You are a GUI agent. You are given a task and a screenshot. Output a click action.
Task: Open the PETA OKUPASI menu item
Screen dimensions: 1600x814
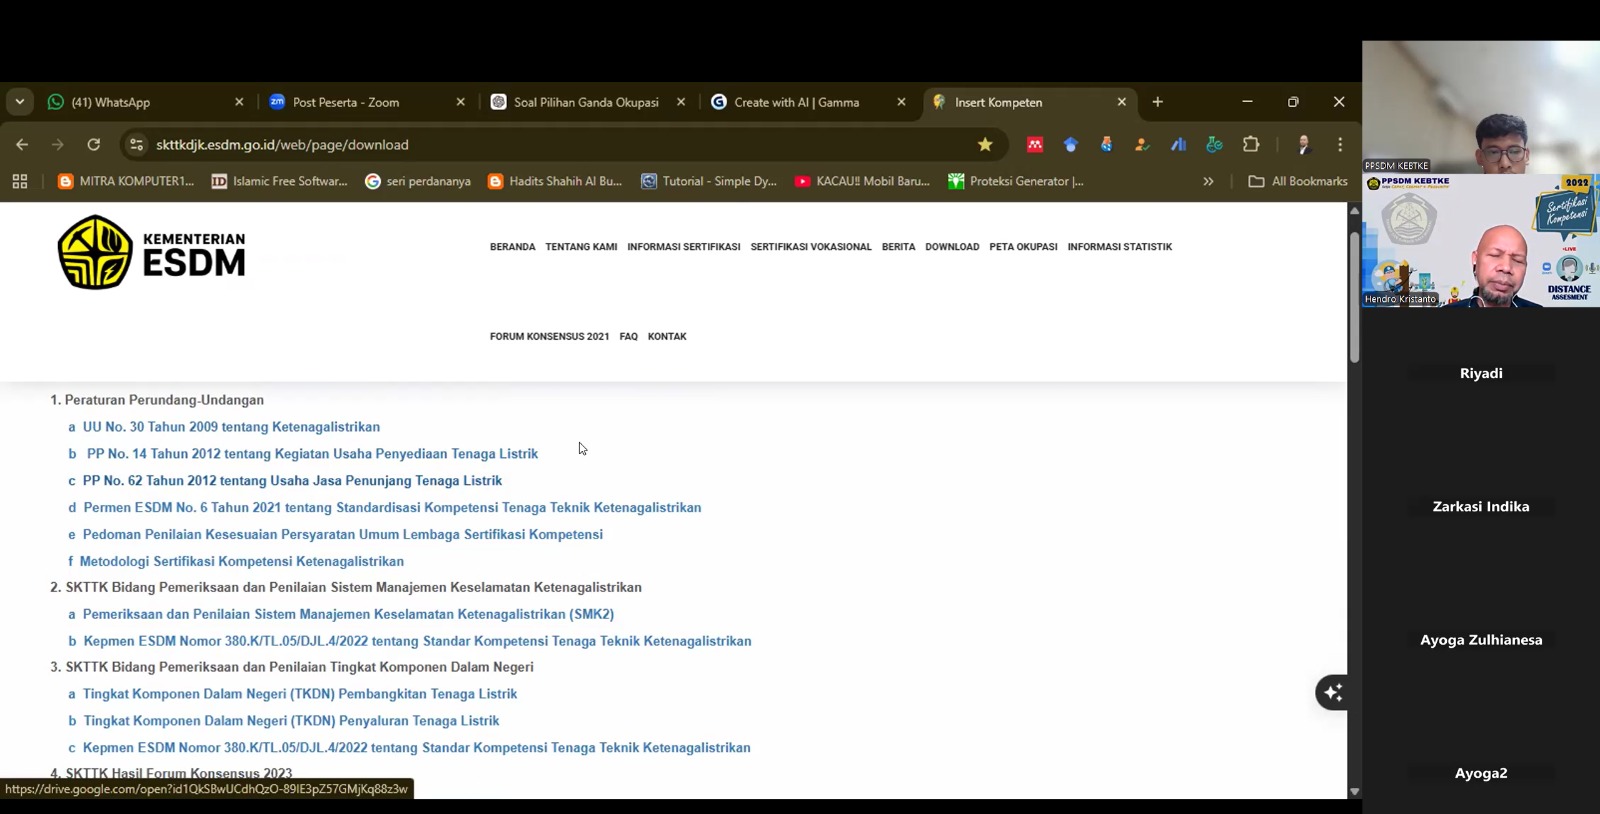pos(1023,247)
